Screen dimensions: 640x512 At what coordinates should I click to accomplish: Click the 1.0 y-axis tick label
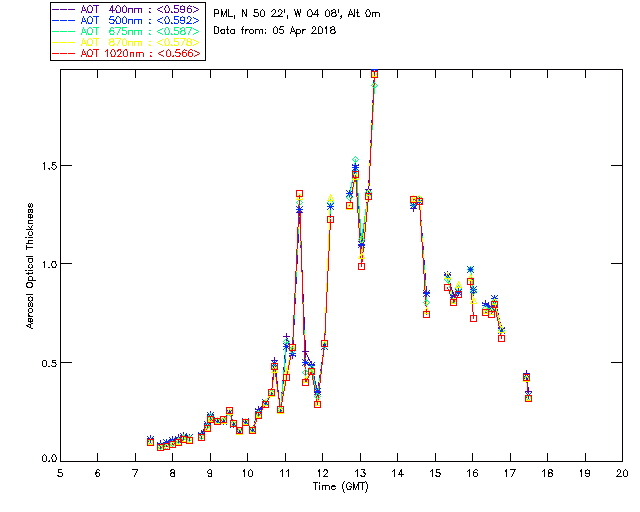pyautogui.click(x=49, y=264)
